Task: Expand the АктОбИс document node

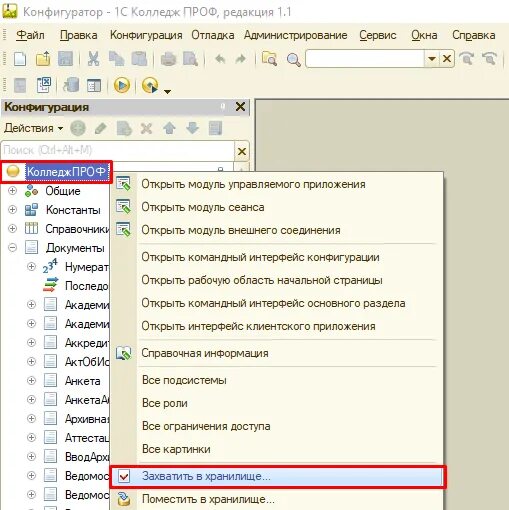Action: coord(31,361)
